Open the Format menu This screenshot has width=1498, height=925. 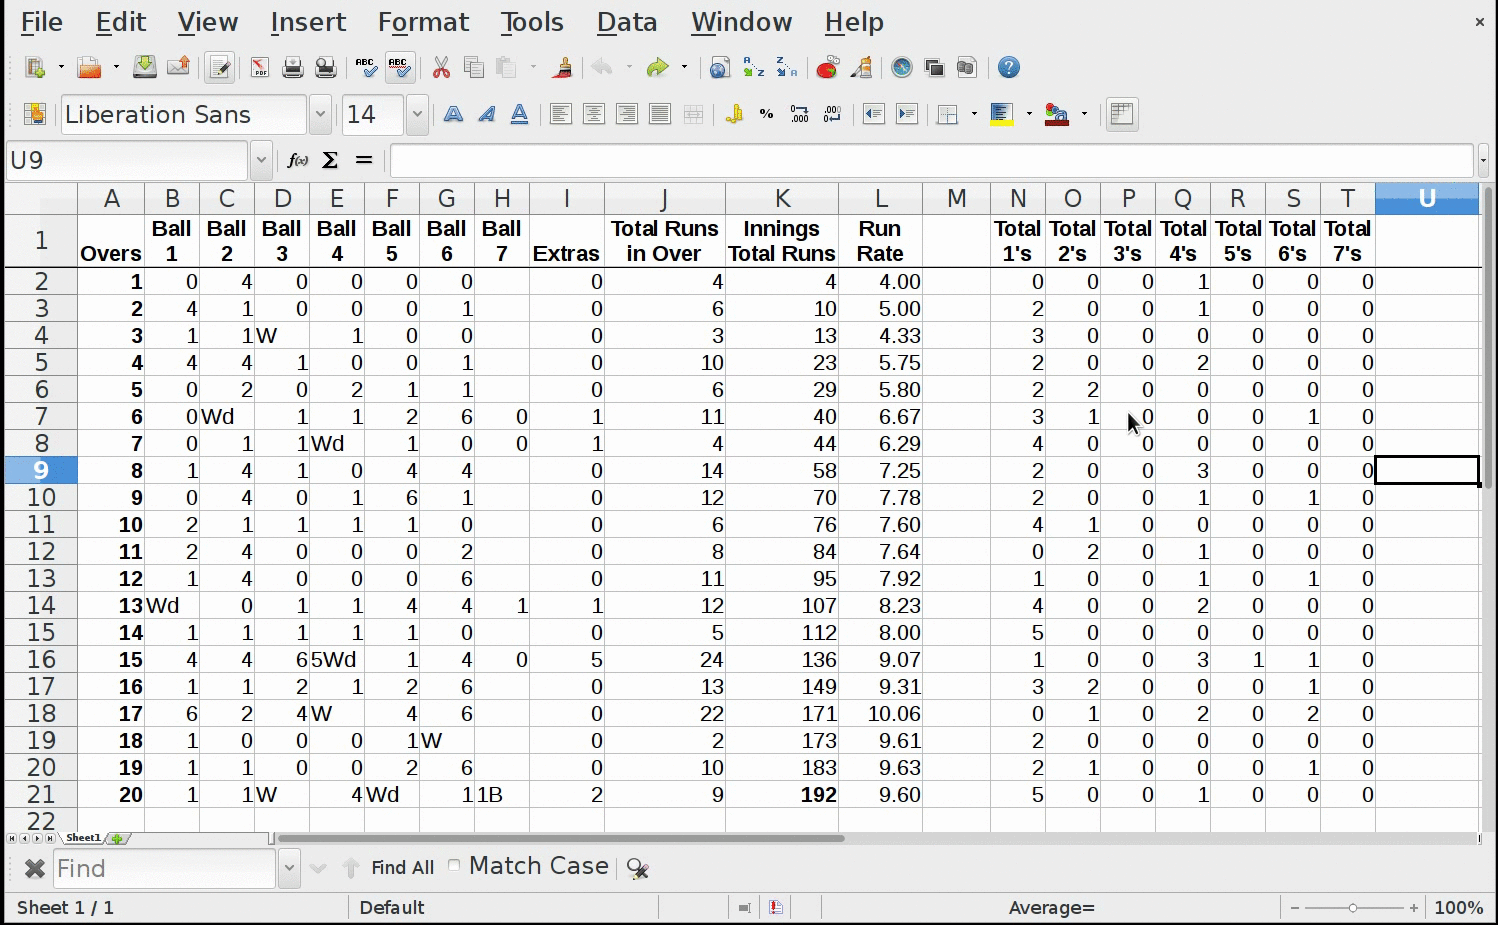[x=423, y=22]
